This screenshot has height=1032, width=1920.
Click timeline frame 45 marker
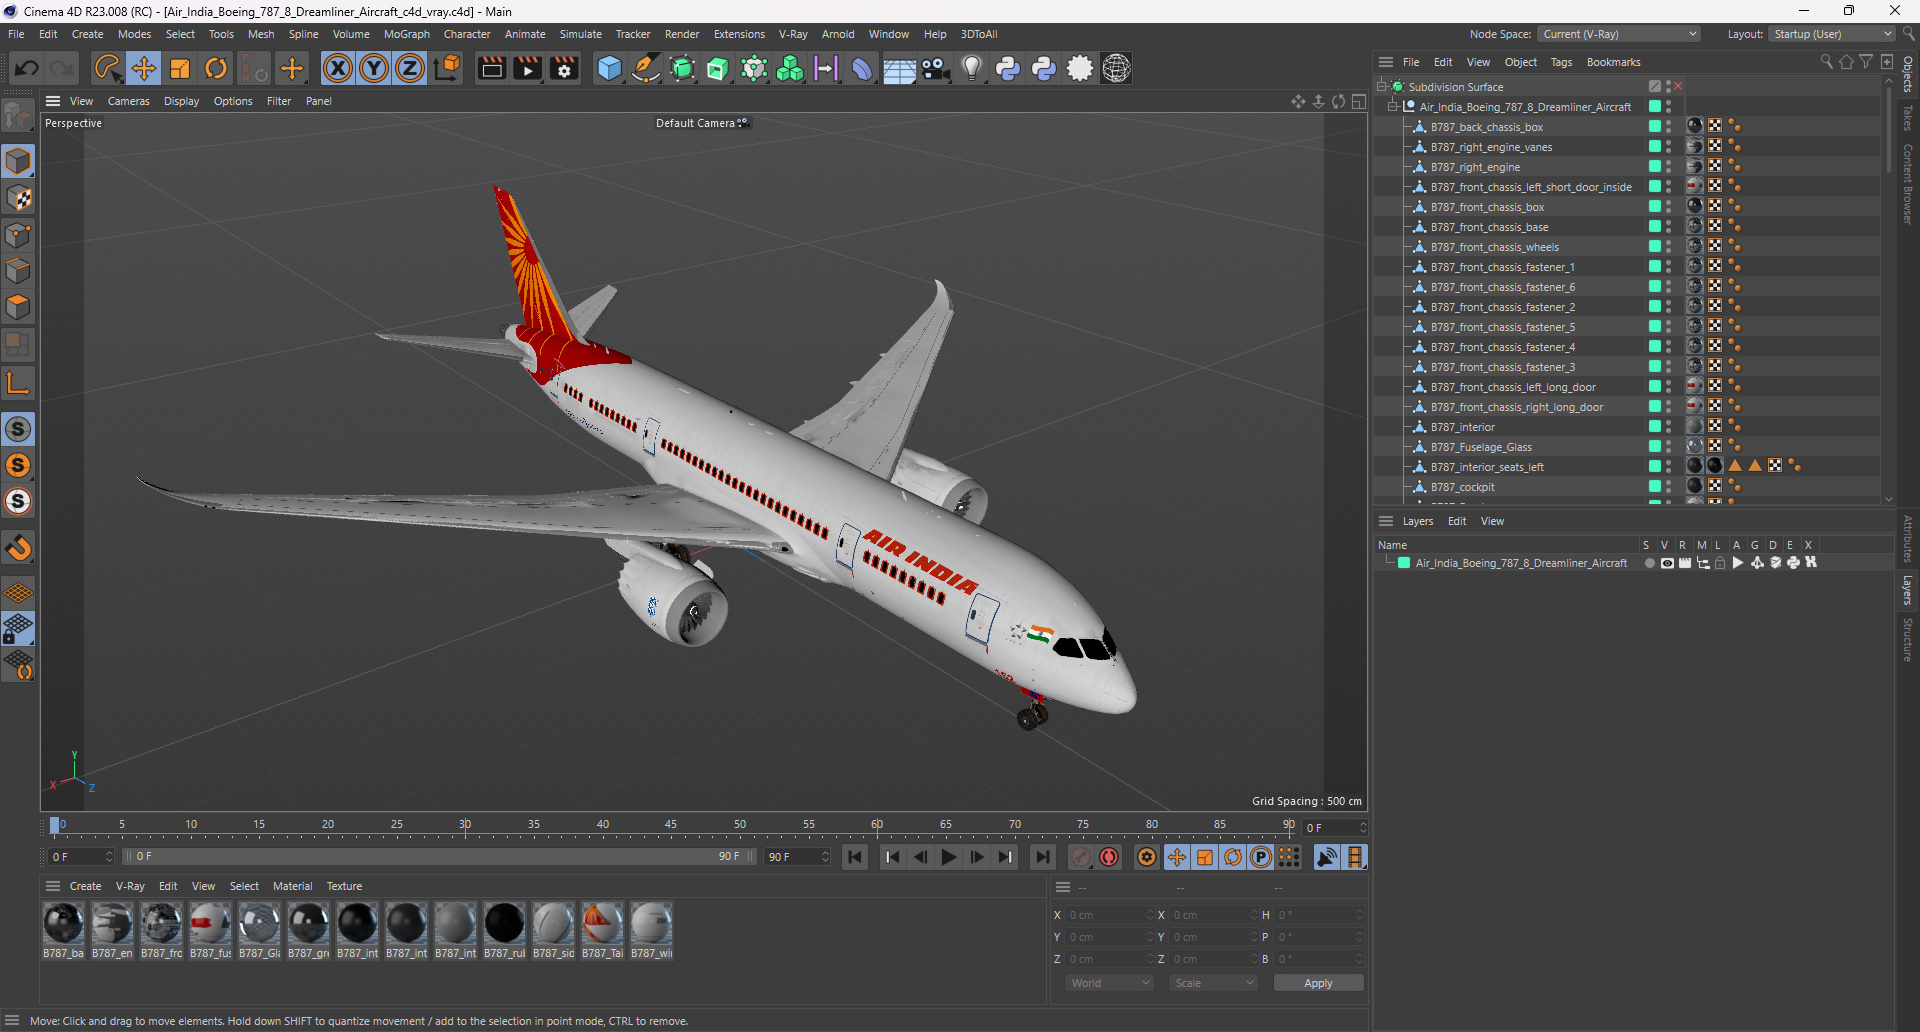pos(671,825)
